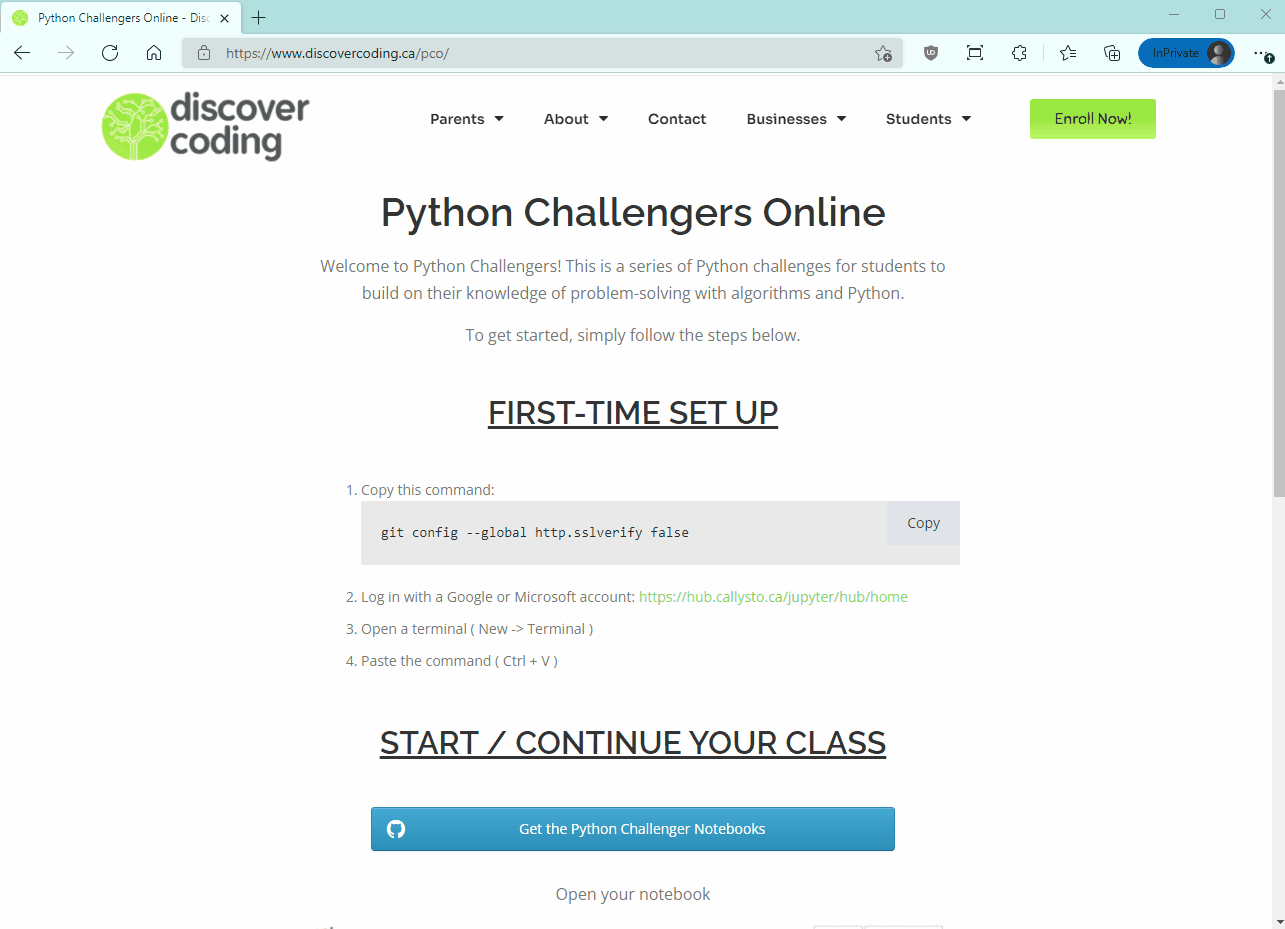Click the GitHub icon on notebooks button
The height and width of the screenshot is (929, 1285).
click(396, 829)
